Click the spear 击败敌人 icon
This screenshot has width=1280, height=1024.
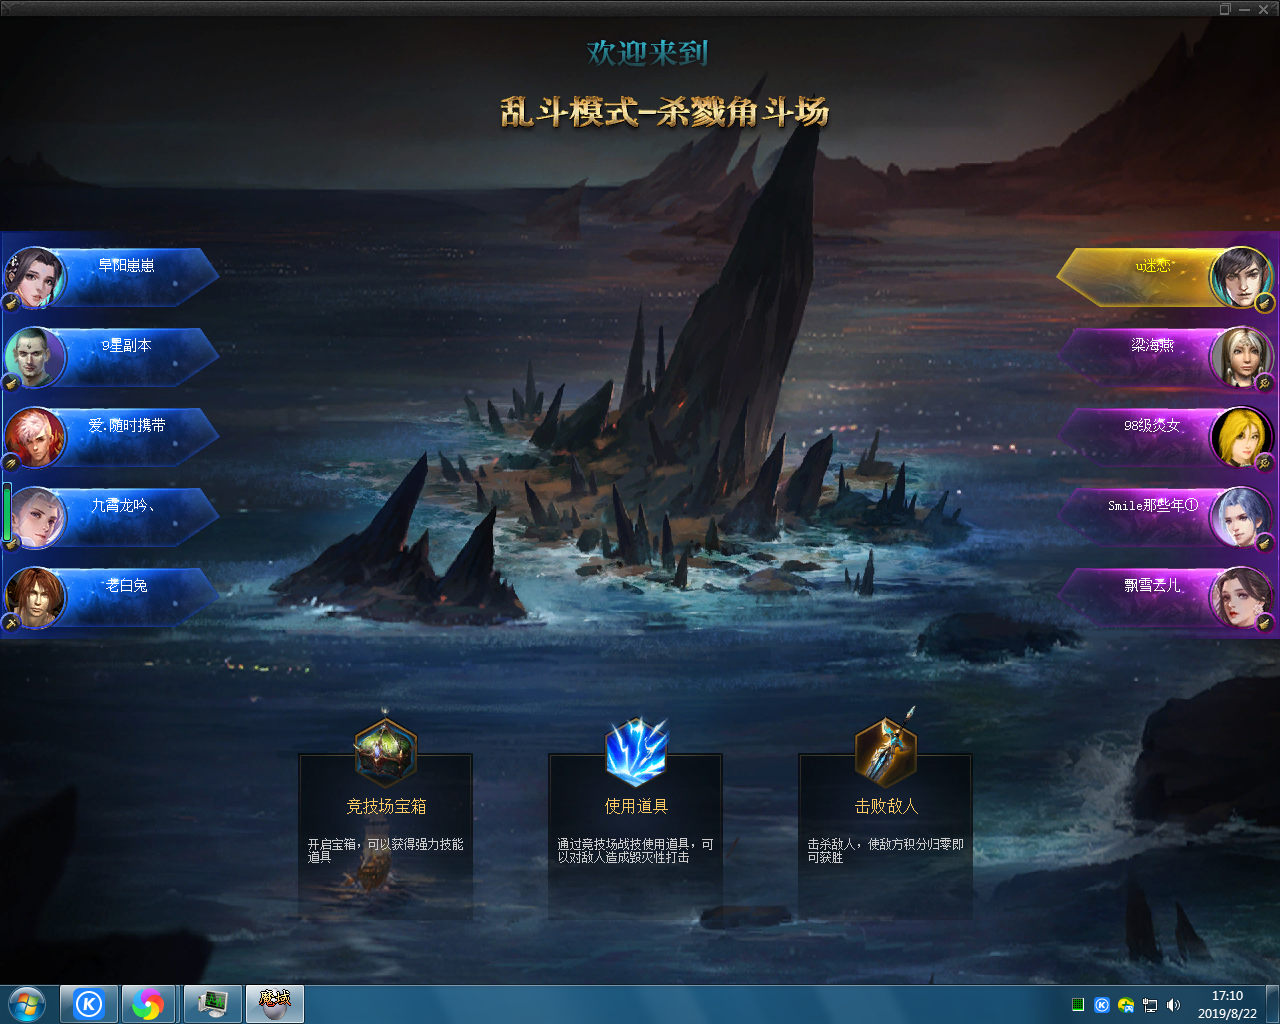click(x=886, y=750)
